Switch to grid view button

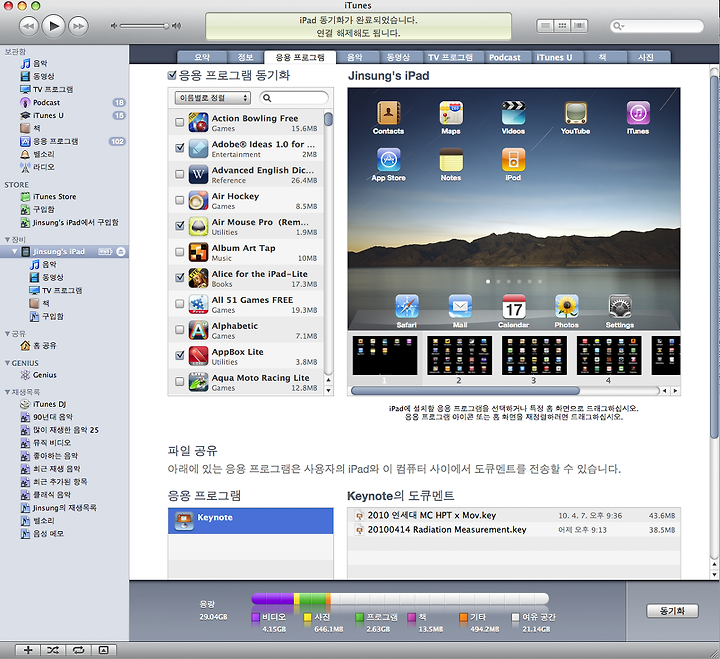[x=562, y=26]
